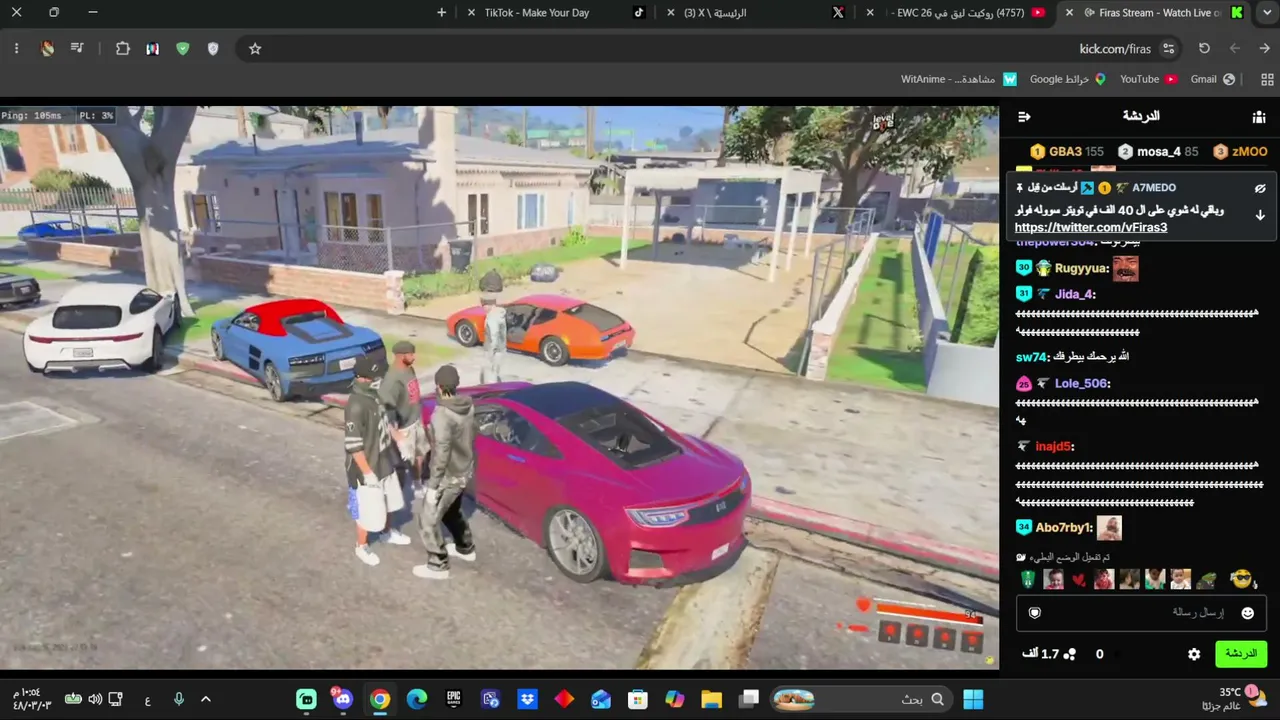
Task: Open the Gmail bookmark
Action: coord(1212,79)
